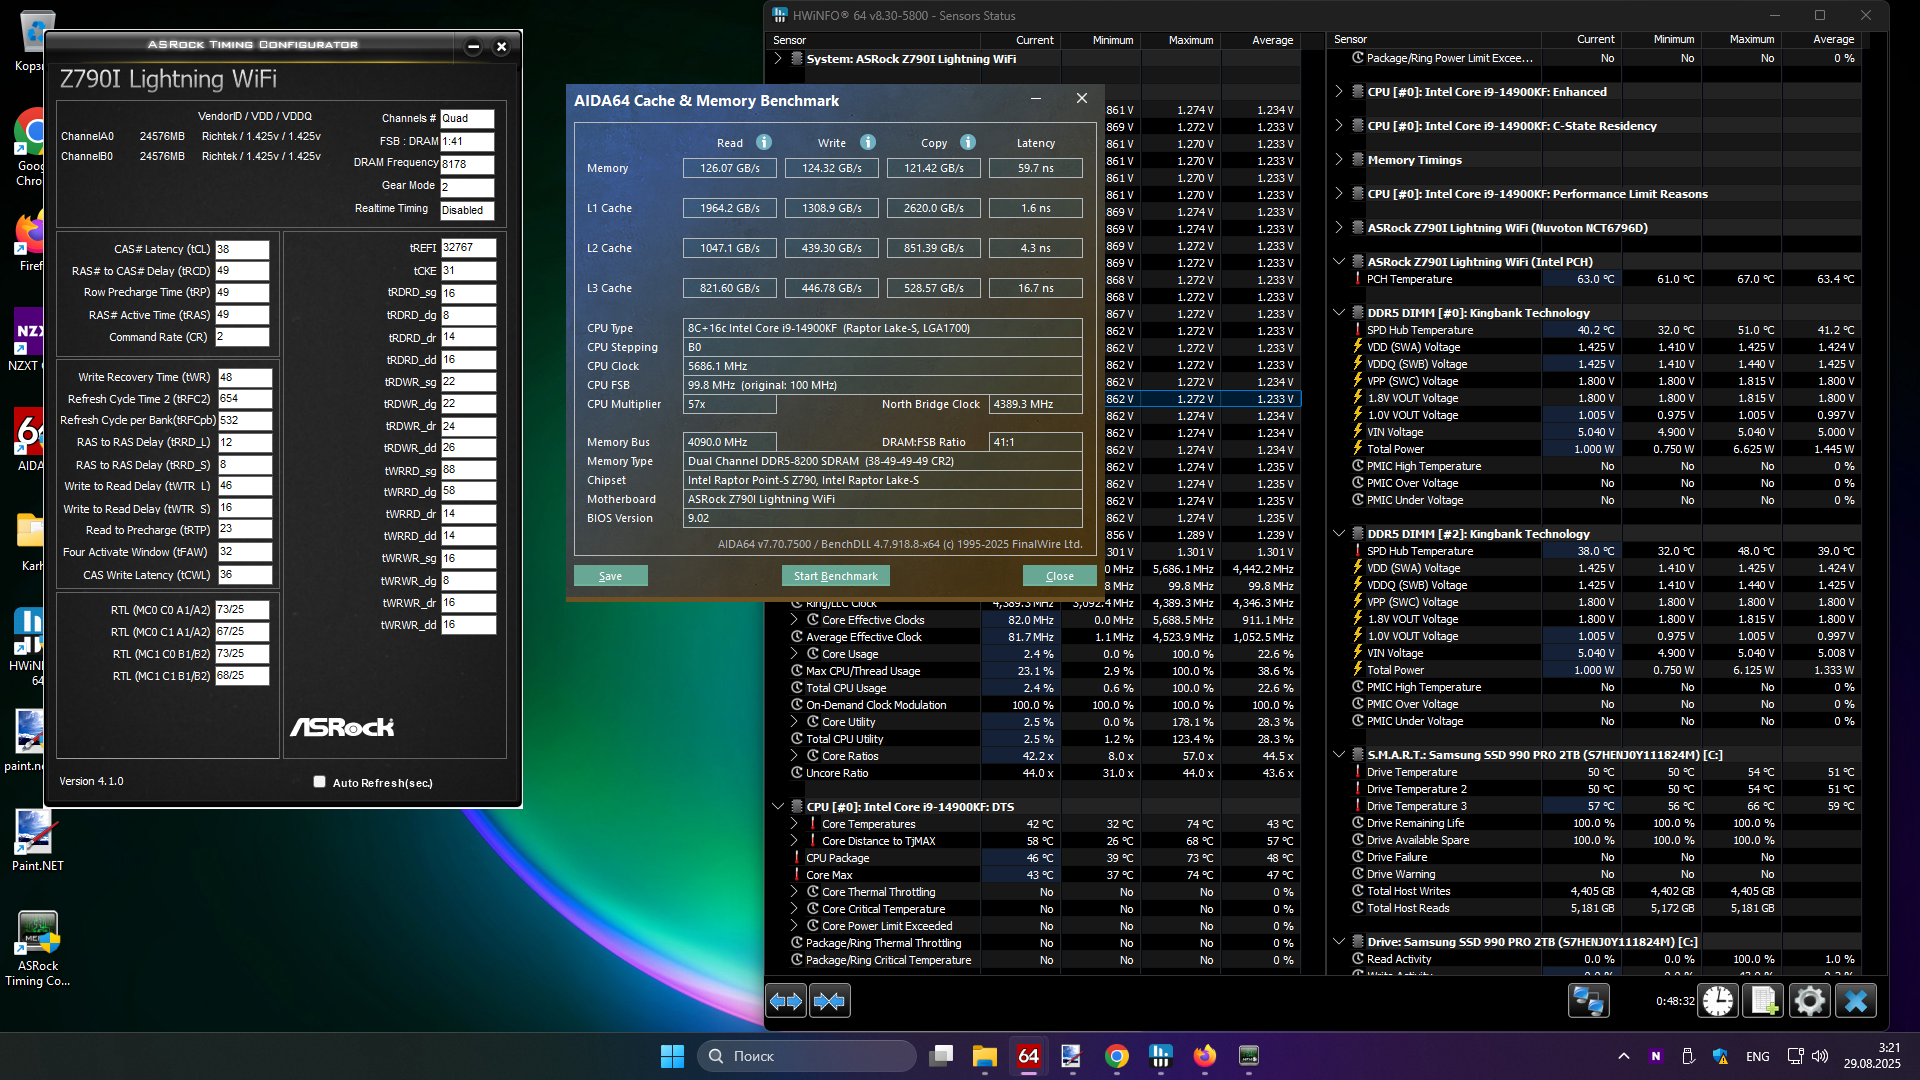Screen dimensions: 1920x1080
Task: Click tREFI value field
Action: click(x=468, y=248)
